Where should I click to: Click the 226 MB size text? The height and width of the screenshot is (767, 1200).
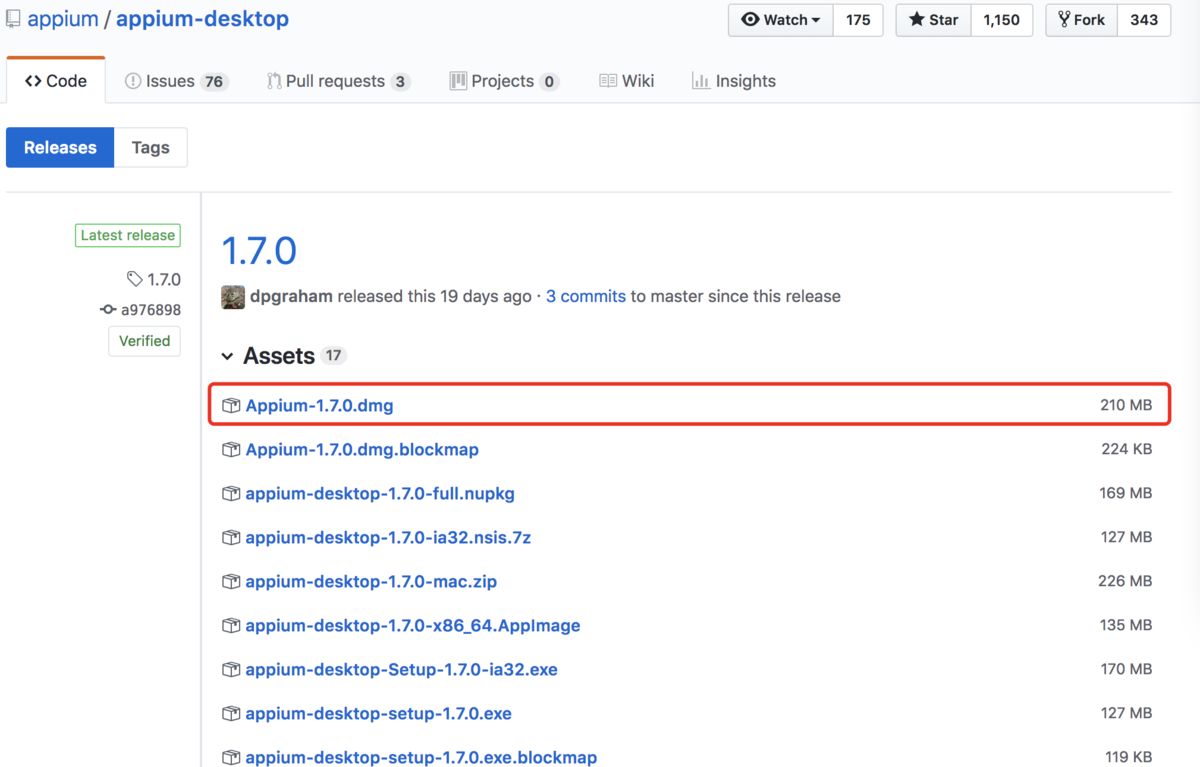pyautogui.click(x=1125, y=581)
